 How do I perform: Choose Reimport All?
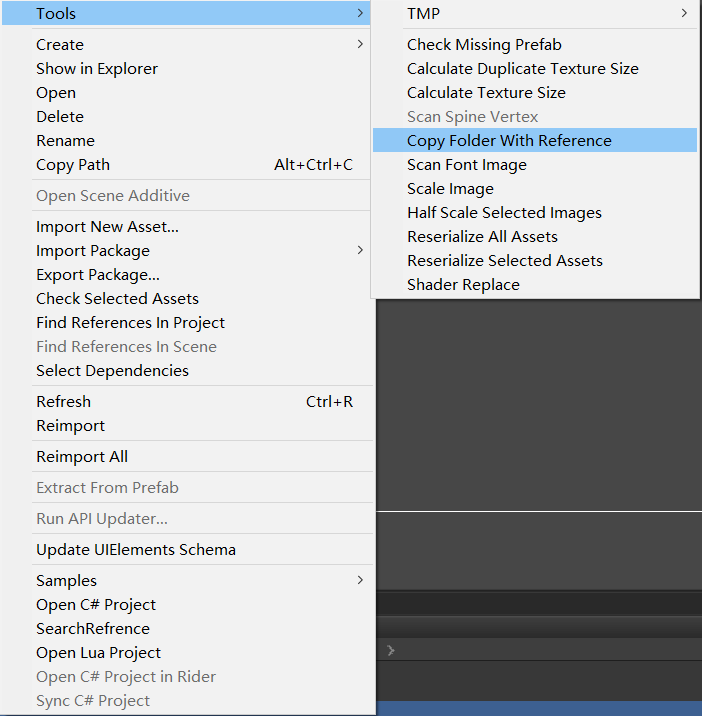click(82, 457)
